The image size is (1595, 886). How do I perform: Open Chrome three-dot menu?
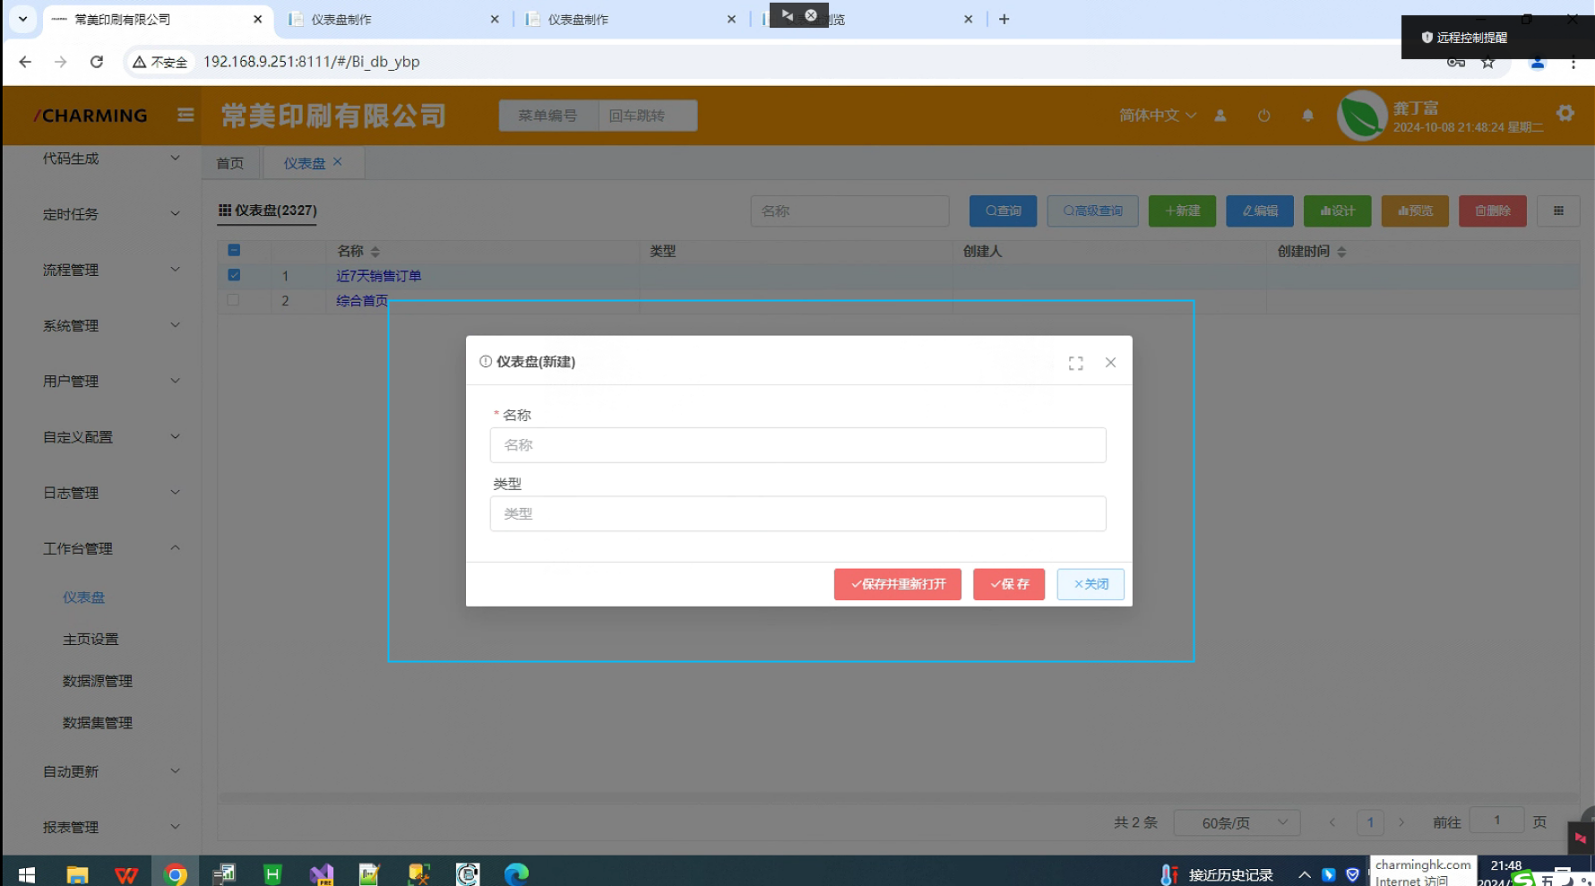[x=1573, y=62]
